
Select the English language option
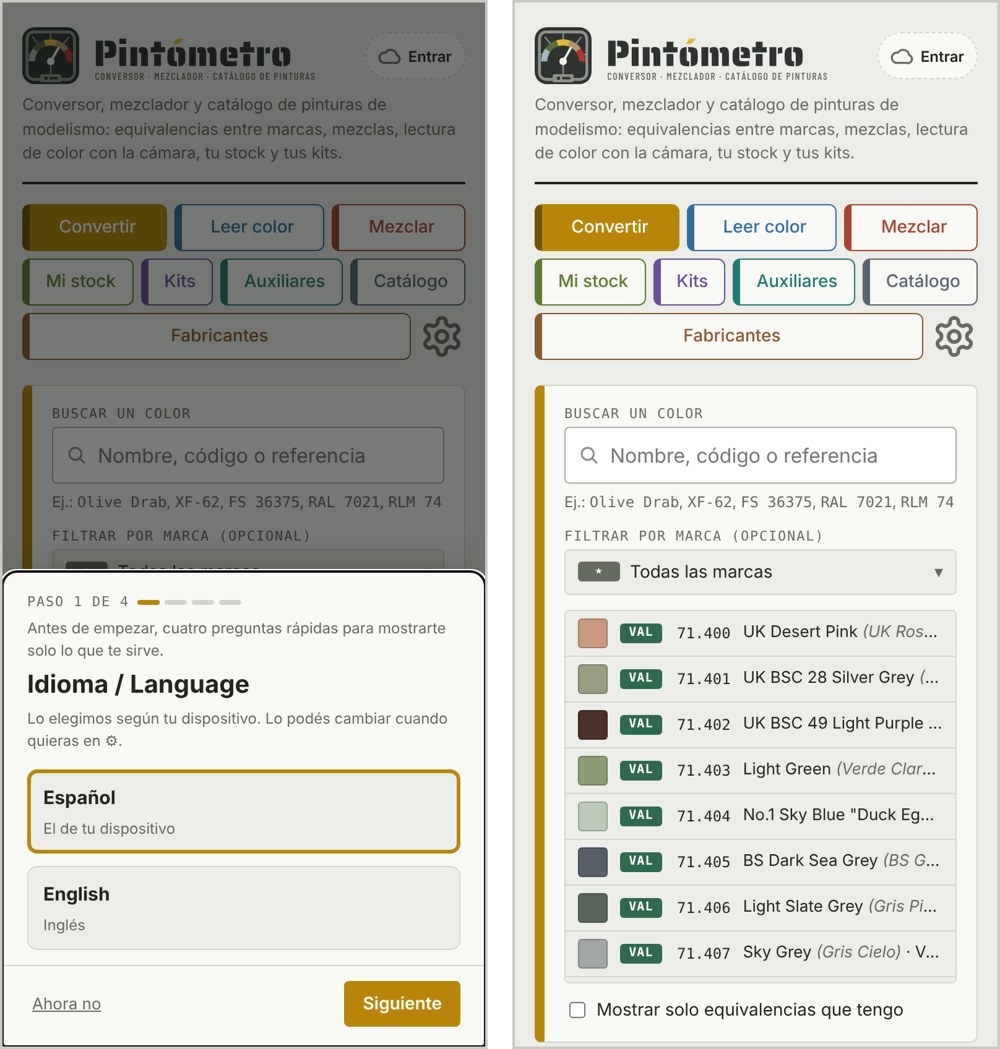pyautogui.click(x=243, y=908)
